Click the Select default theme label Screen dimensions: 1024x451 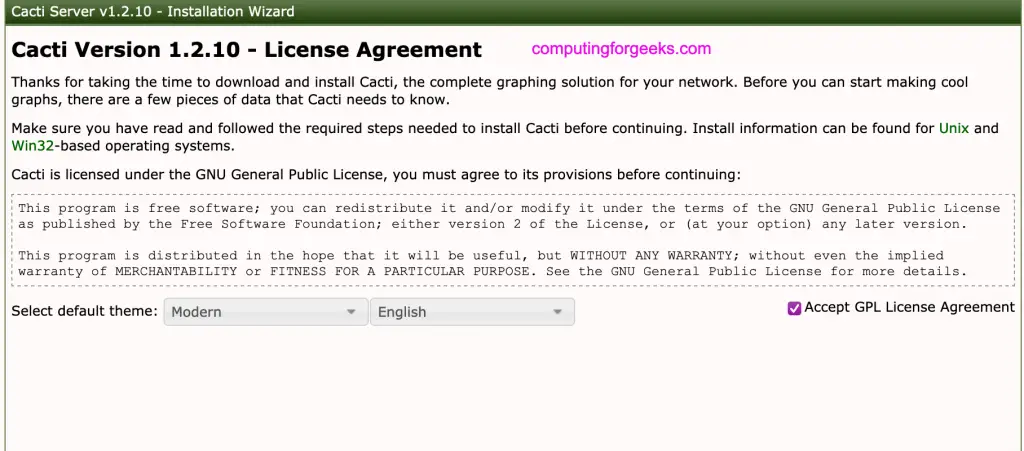[x=85, y=311]
